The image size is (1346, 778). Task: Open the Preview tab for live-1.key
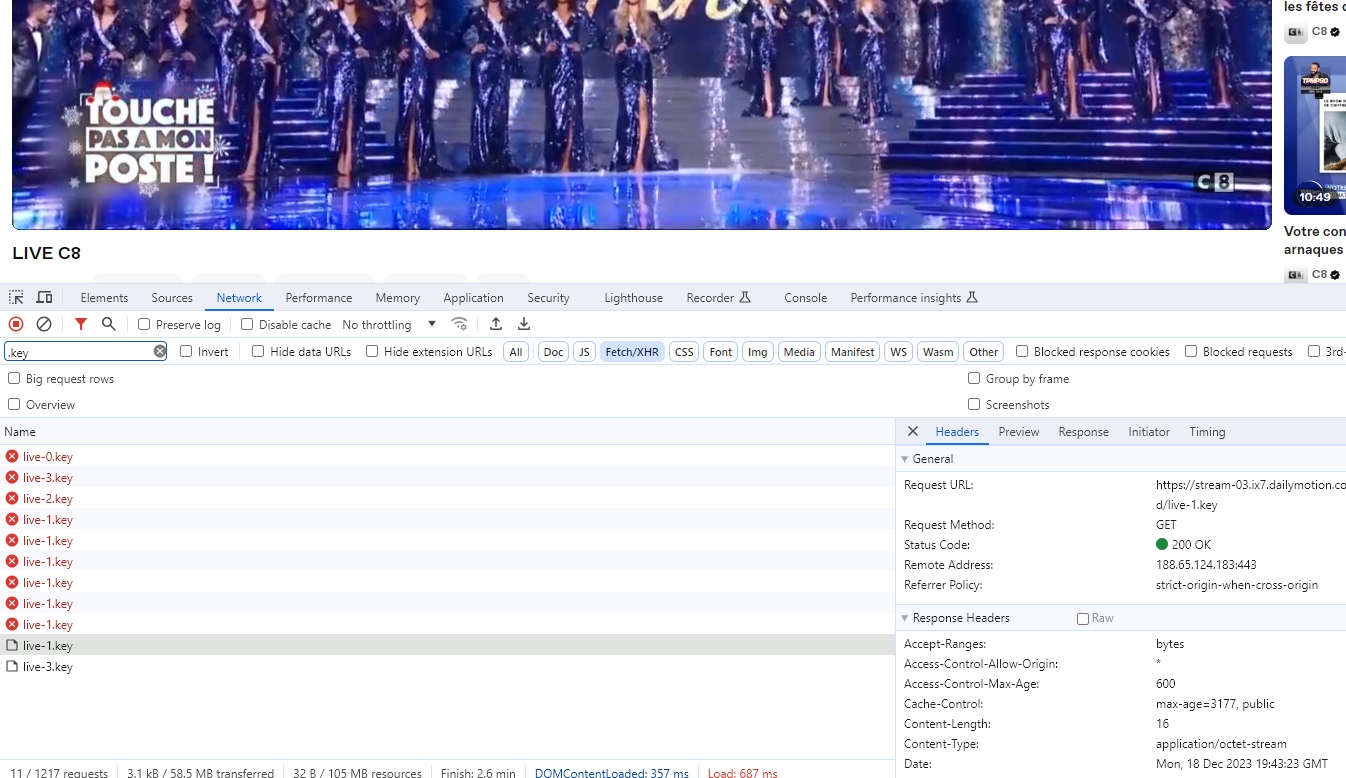1018,431
